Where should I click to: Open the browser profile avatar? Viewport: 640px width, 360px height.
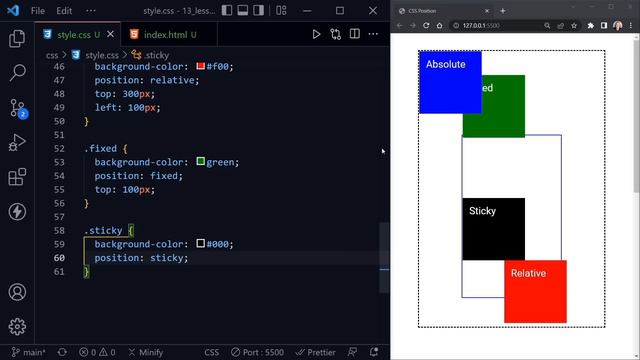[618, 25]
